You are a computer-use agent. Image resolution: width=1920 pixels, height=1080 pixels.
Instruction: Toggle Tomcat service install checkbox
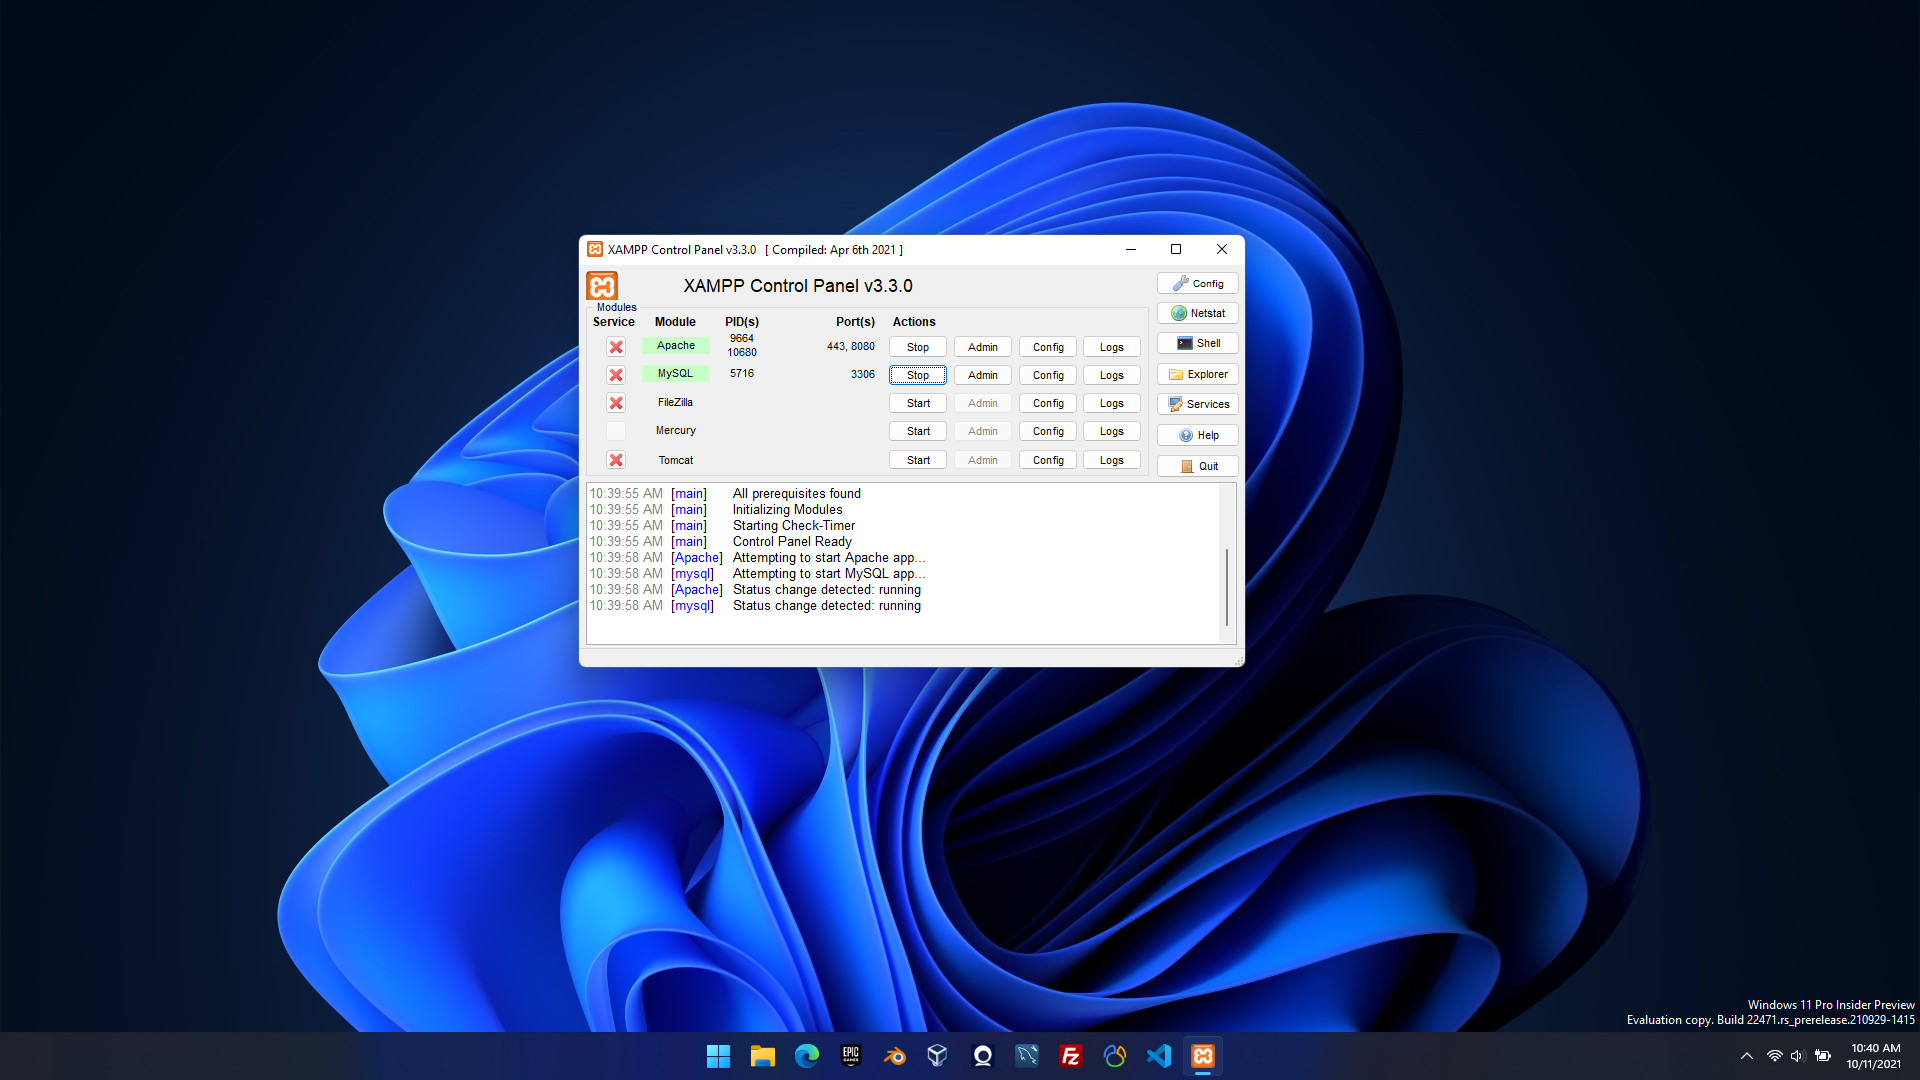coord(616,460)
